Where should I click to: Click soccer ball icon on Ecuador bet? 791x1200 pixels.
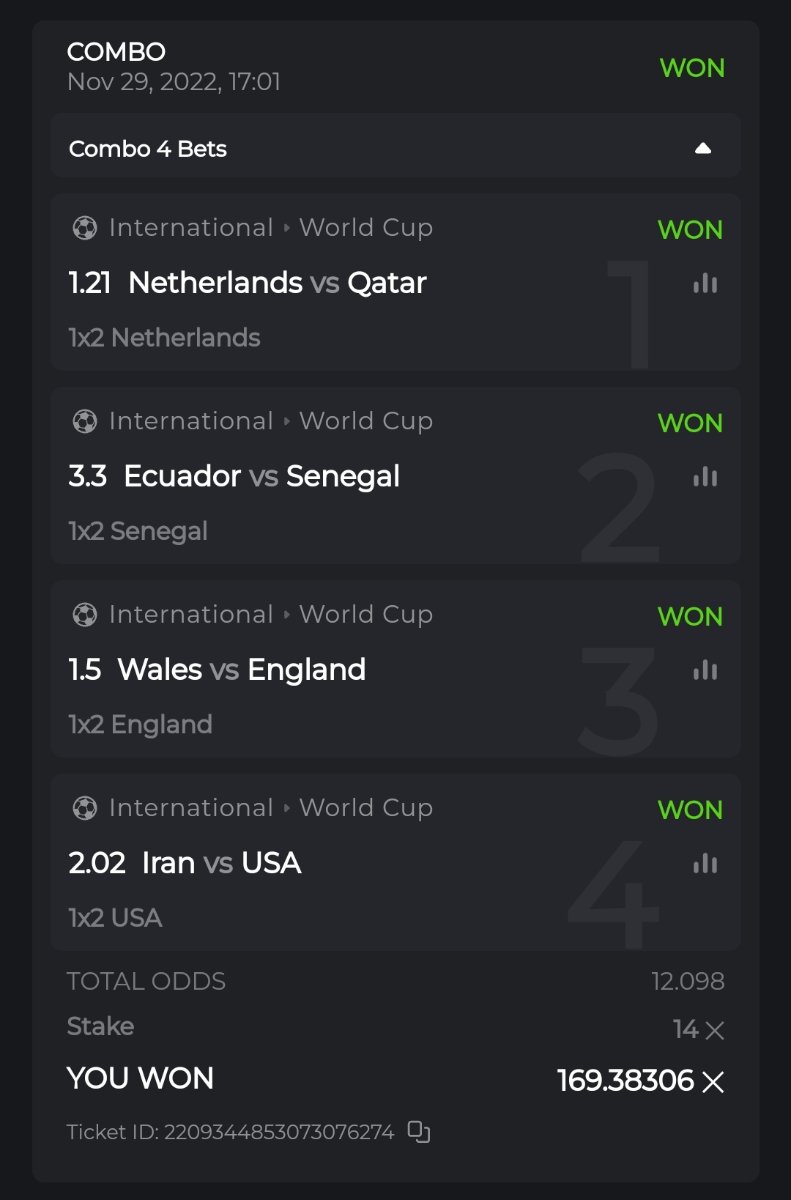85,421
